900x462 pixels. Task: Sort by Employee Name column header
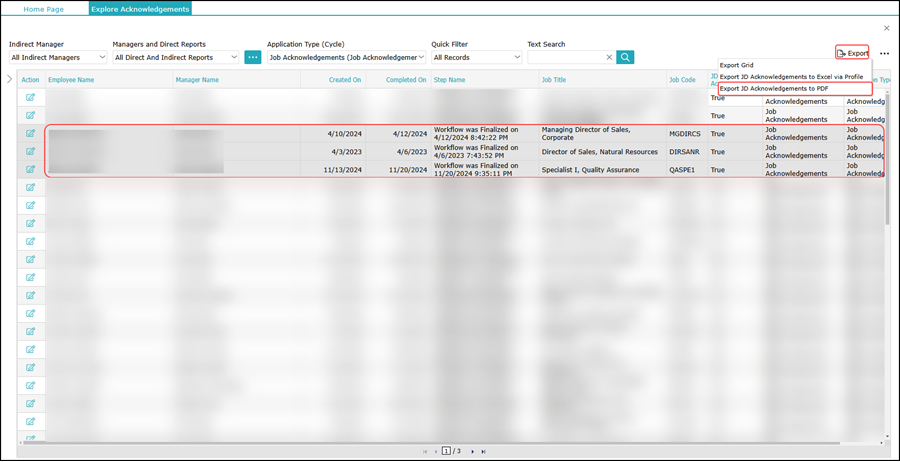[72, 80]
